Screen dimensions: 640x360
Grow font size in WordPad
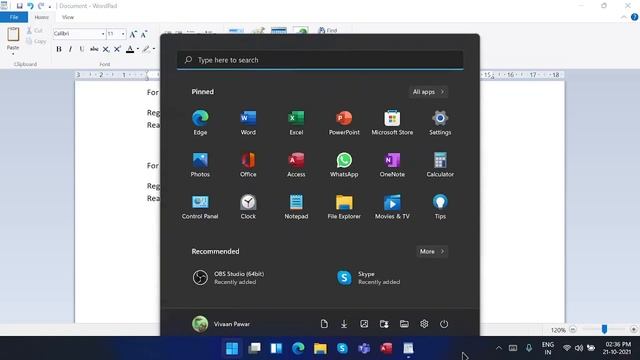click(x=133, y=34)
